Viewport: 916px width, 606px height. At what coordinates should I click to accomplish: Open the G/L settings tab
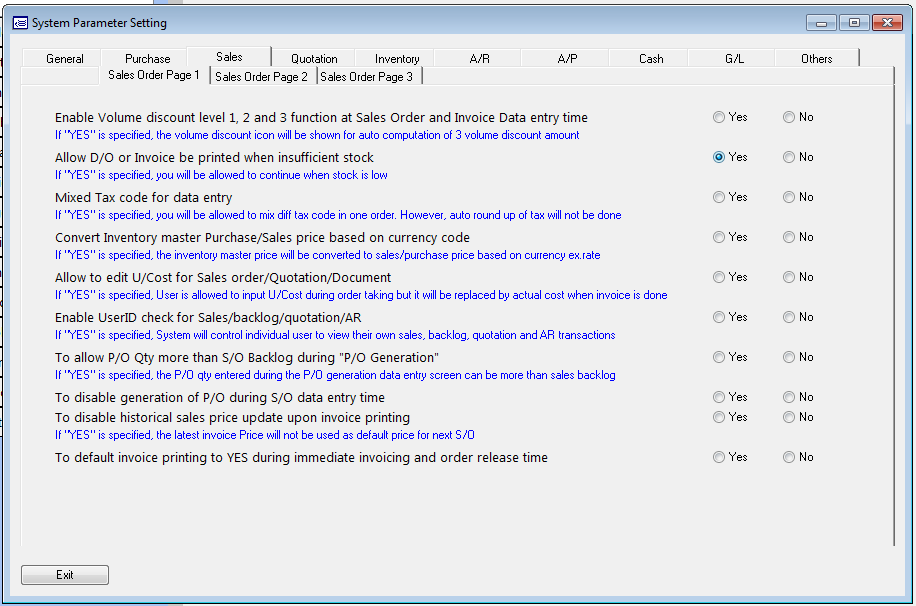tap(734, 59)
